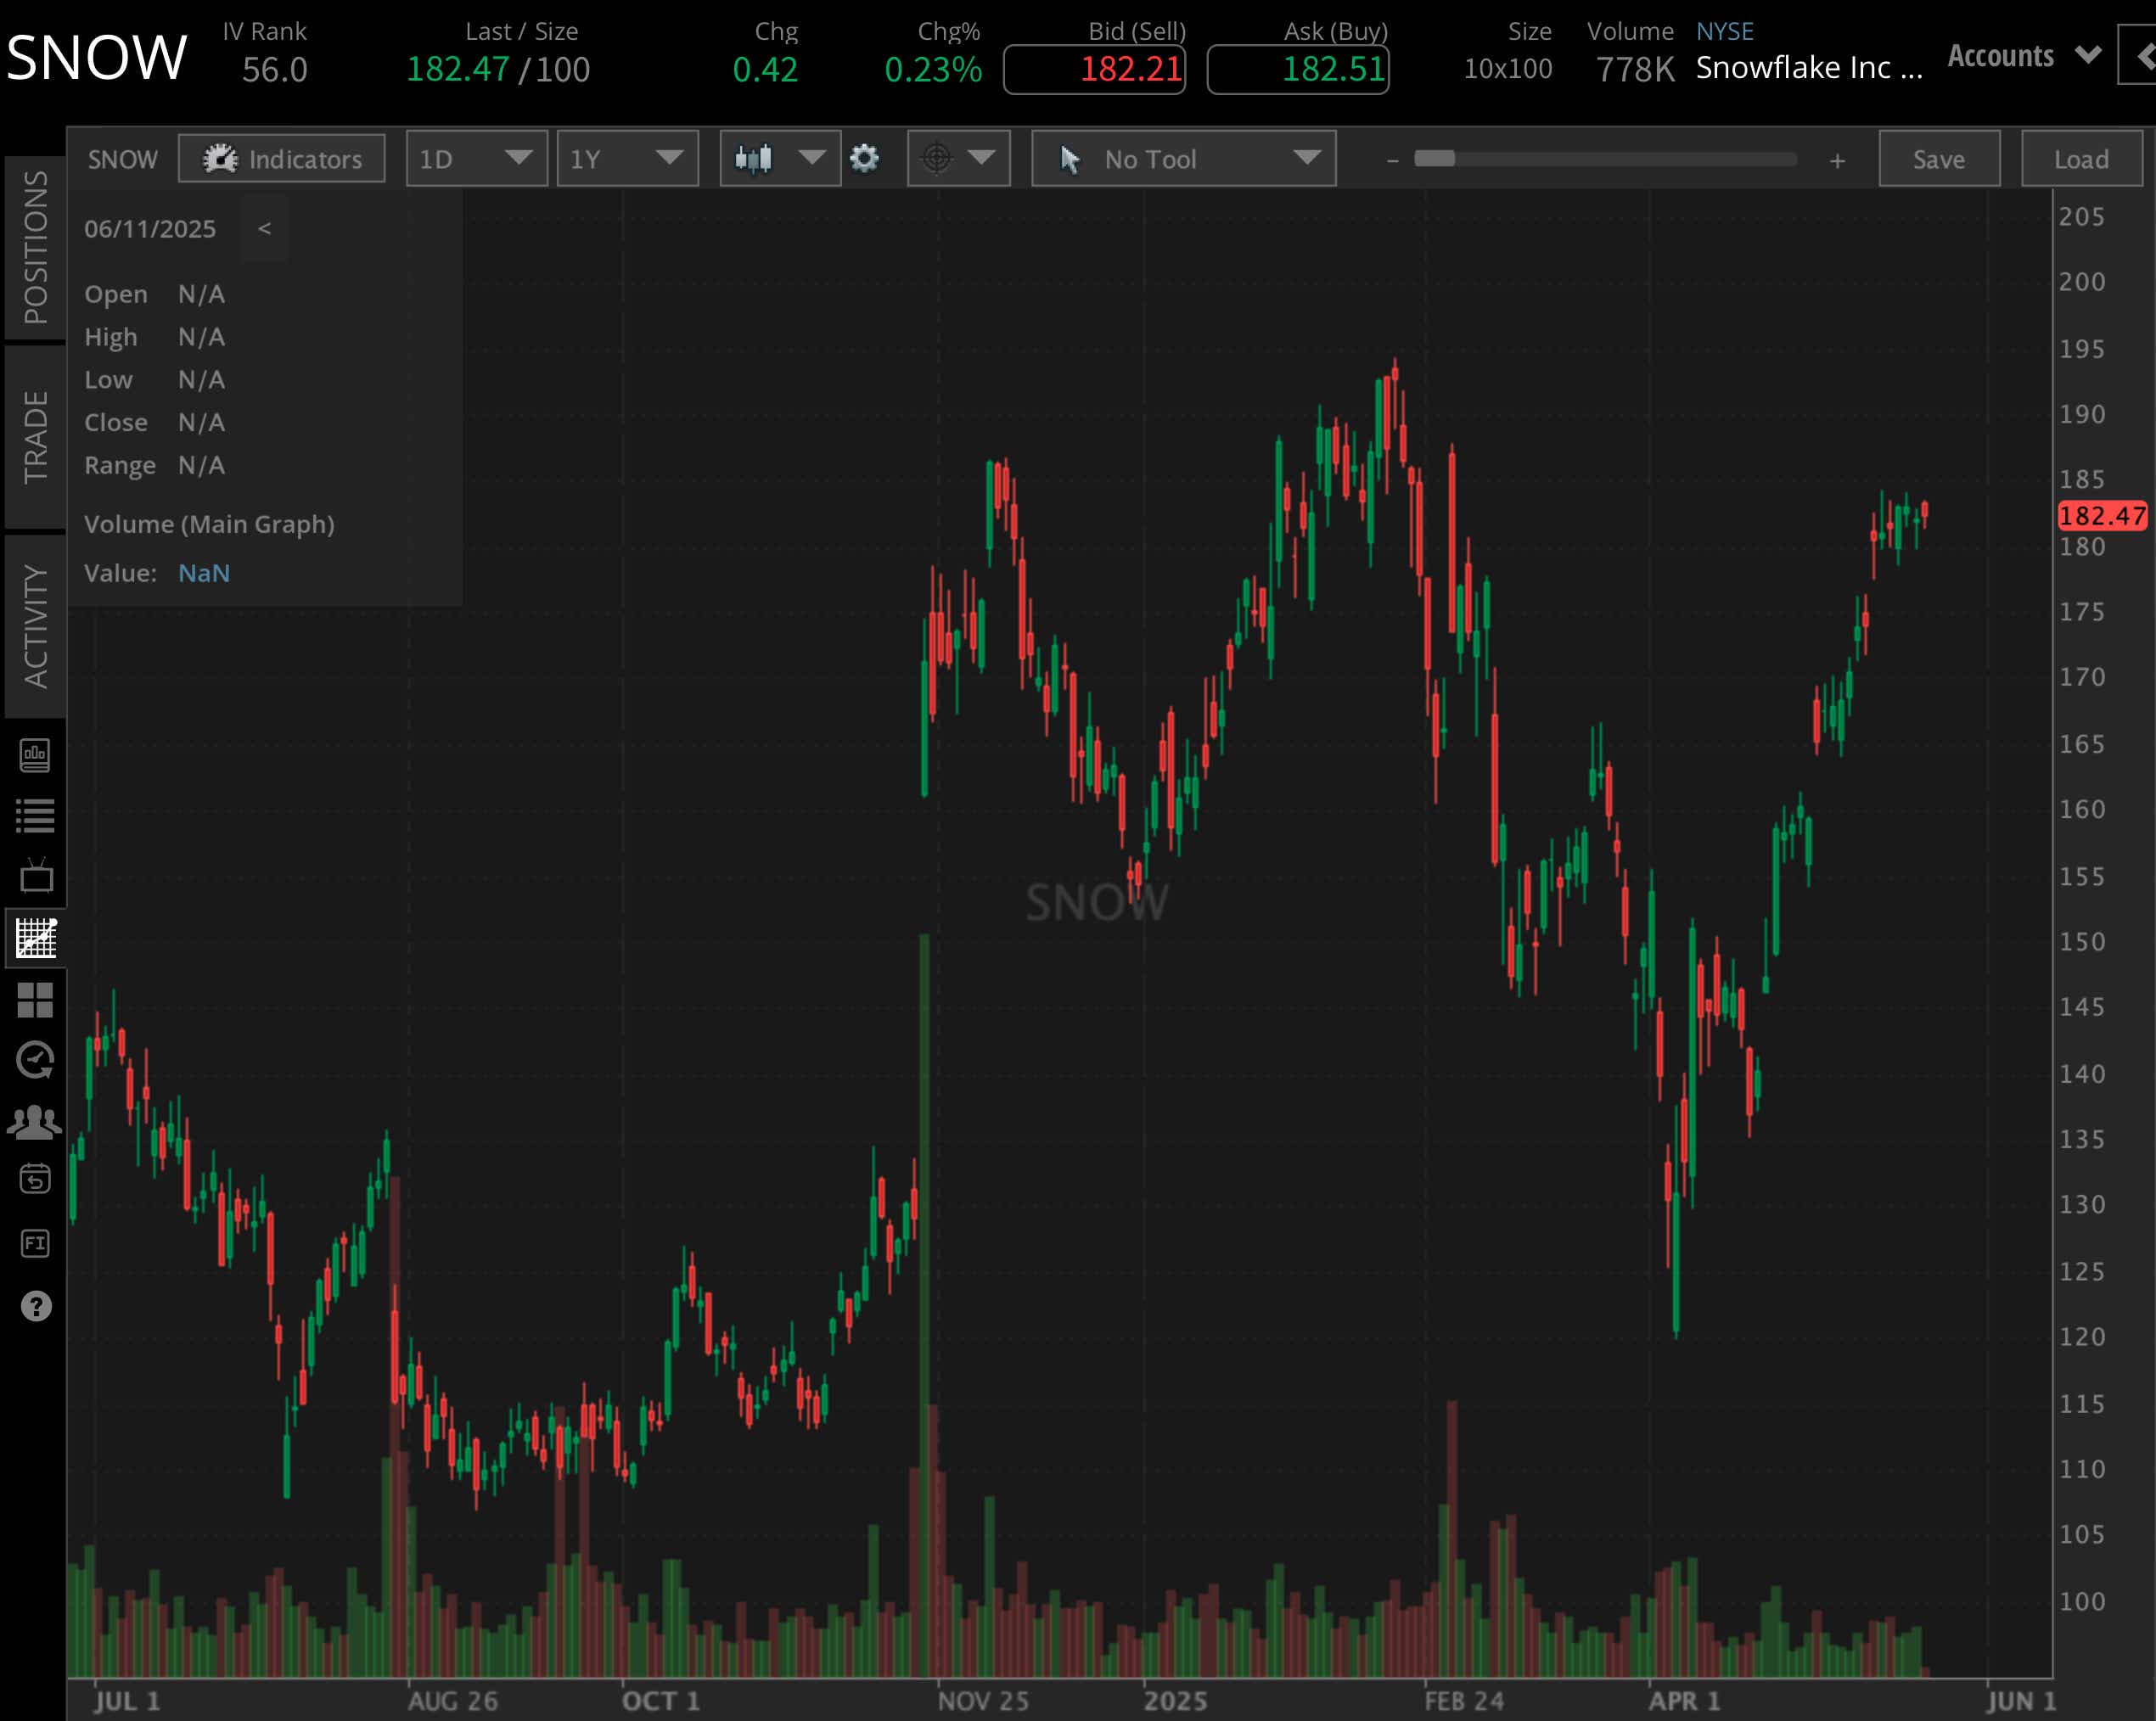Click the calendar rollback icon
The height and width of the screenshot is (1721, 2156).
[36, 1180]
